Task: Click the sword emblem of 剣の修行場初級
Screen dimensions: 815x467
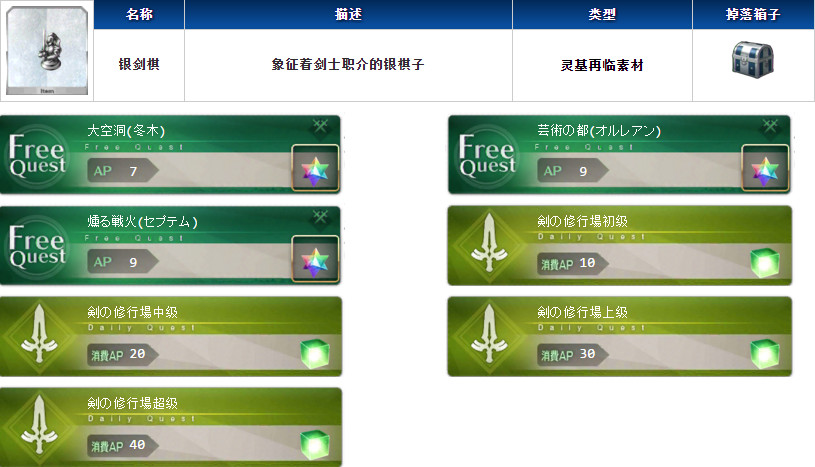Action: pos(489,243)
